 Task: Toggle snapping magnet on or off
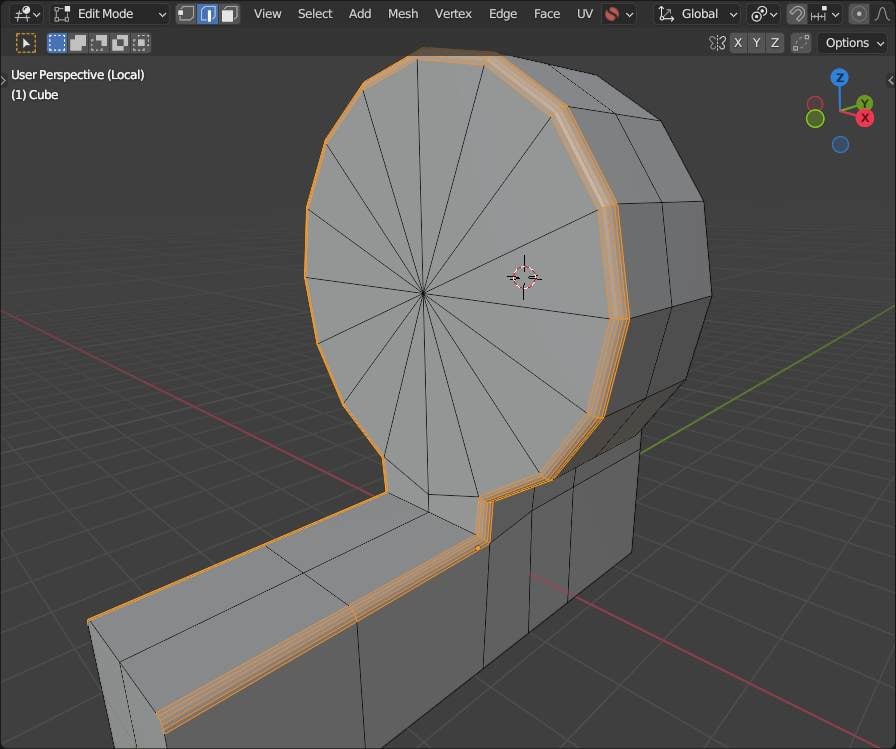tap(796, 14)
